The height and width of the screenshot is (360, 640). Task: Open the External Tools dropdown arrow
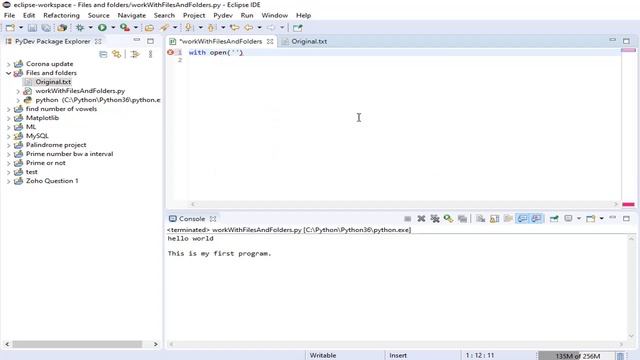coord(136,28)
